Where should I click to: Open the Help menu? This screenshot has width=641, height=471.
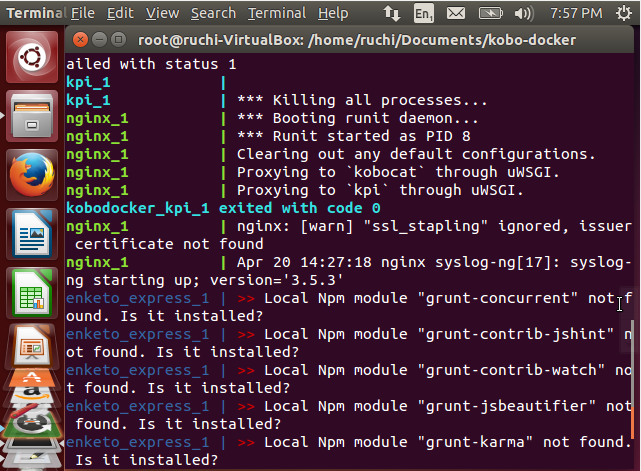333,13
